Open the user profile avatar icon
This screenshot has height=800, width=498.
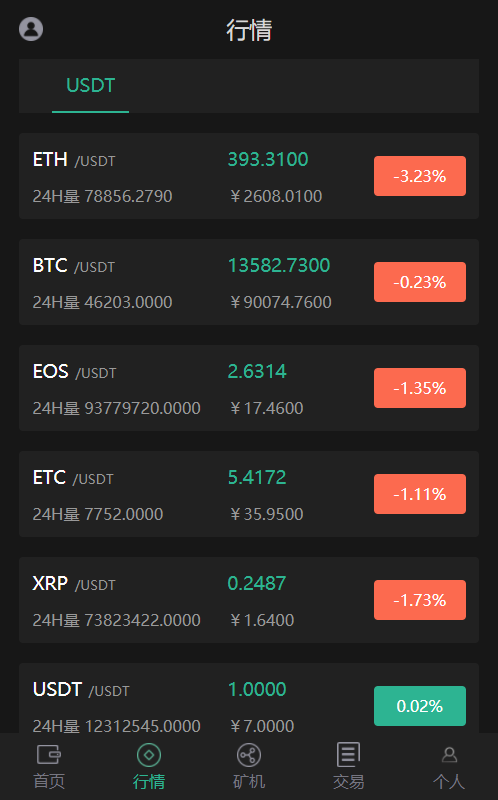pos(31,29)
